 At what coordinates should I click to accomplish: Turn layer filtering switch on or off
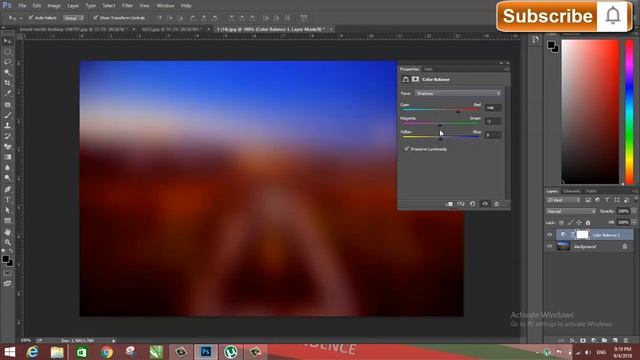(636, 200)
